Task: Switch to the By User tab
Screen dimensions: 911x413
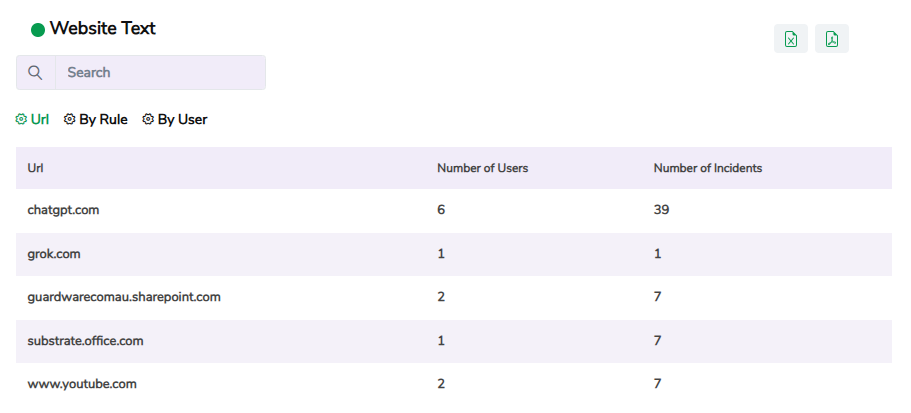Action: click(182, 119)
